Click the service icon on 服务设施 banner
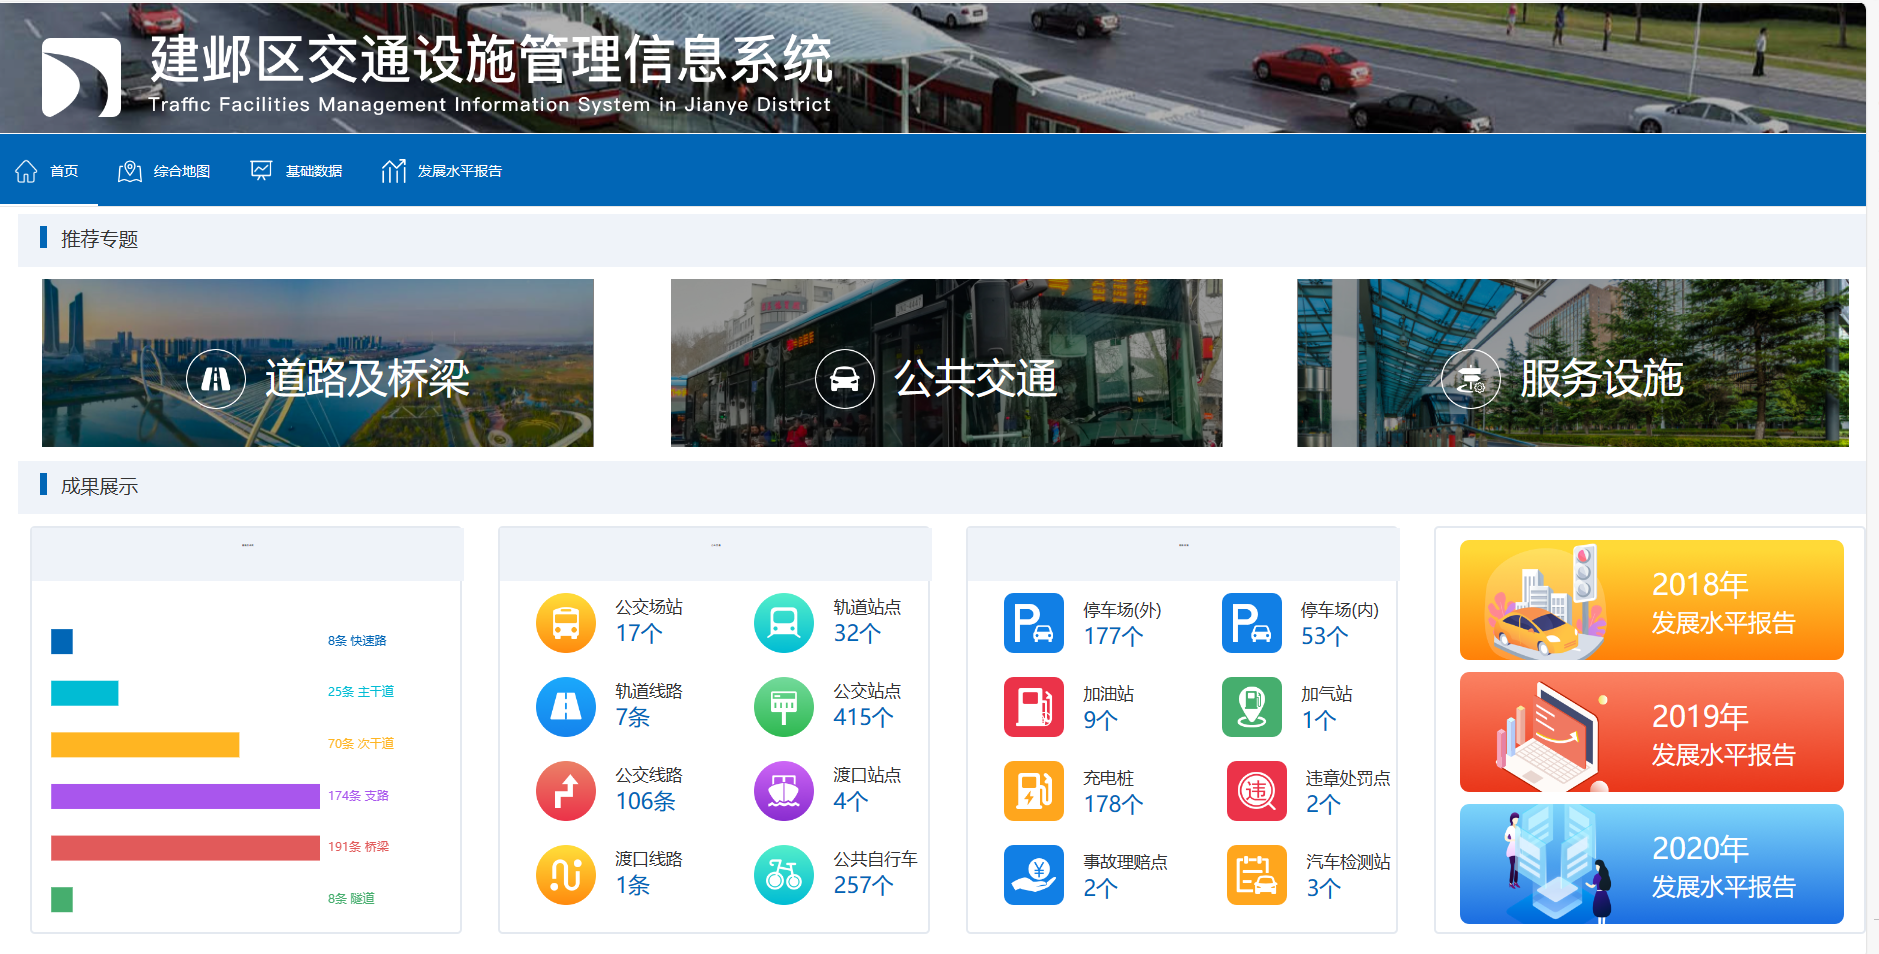This screenshot has height=954, width=1879. click(x=1470, y=378)
